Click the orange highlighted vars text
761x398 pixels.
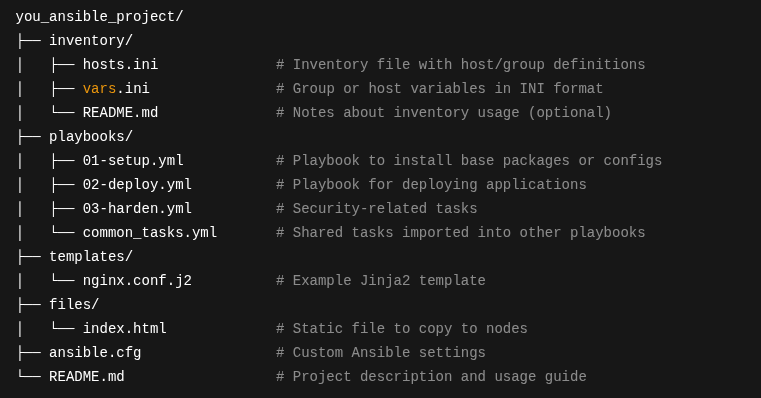tap(99, 88)
